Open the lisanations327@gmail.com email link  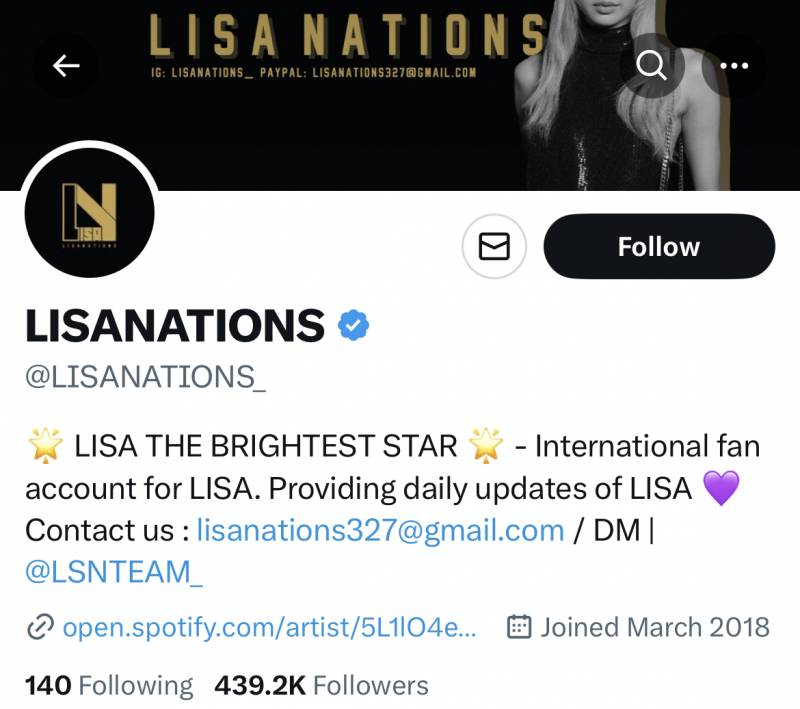coord(381,530)
